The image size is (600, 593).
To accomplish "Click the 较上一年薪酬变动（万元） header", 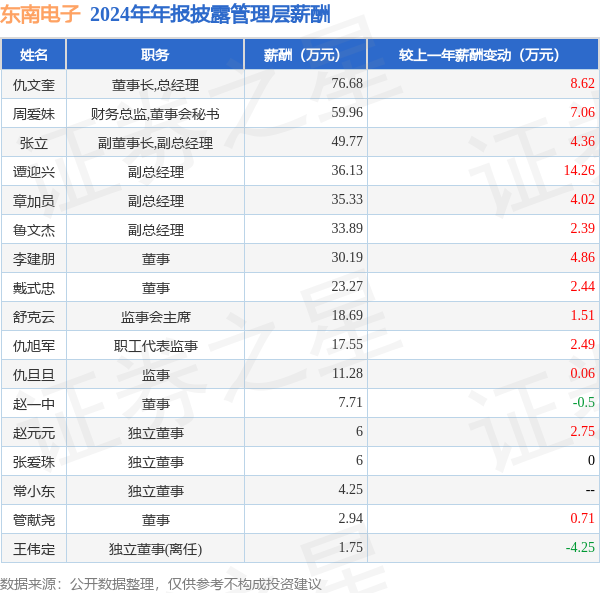I will tap(479, 55).
